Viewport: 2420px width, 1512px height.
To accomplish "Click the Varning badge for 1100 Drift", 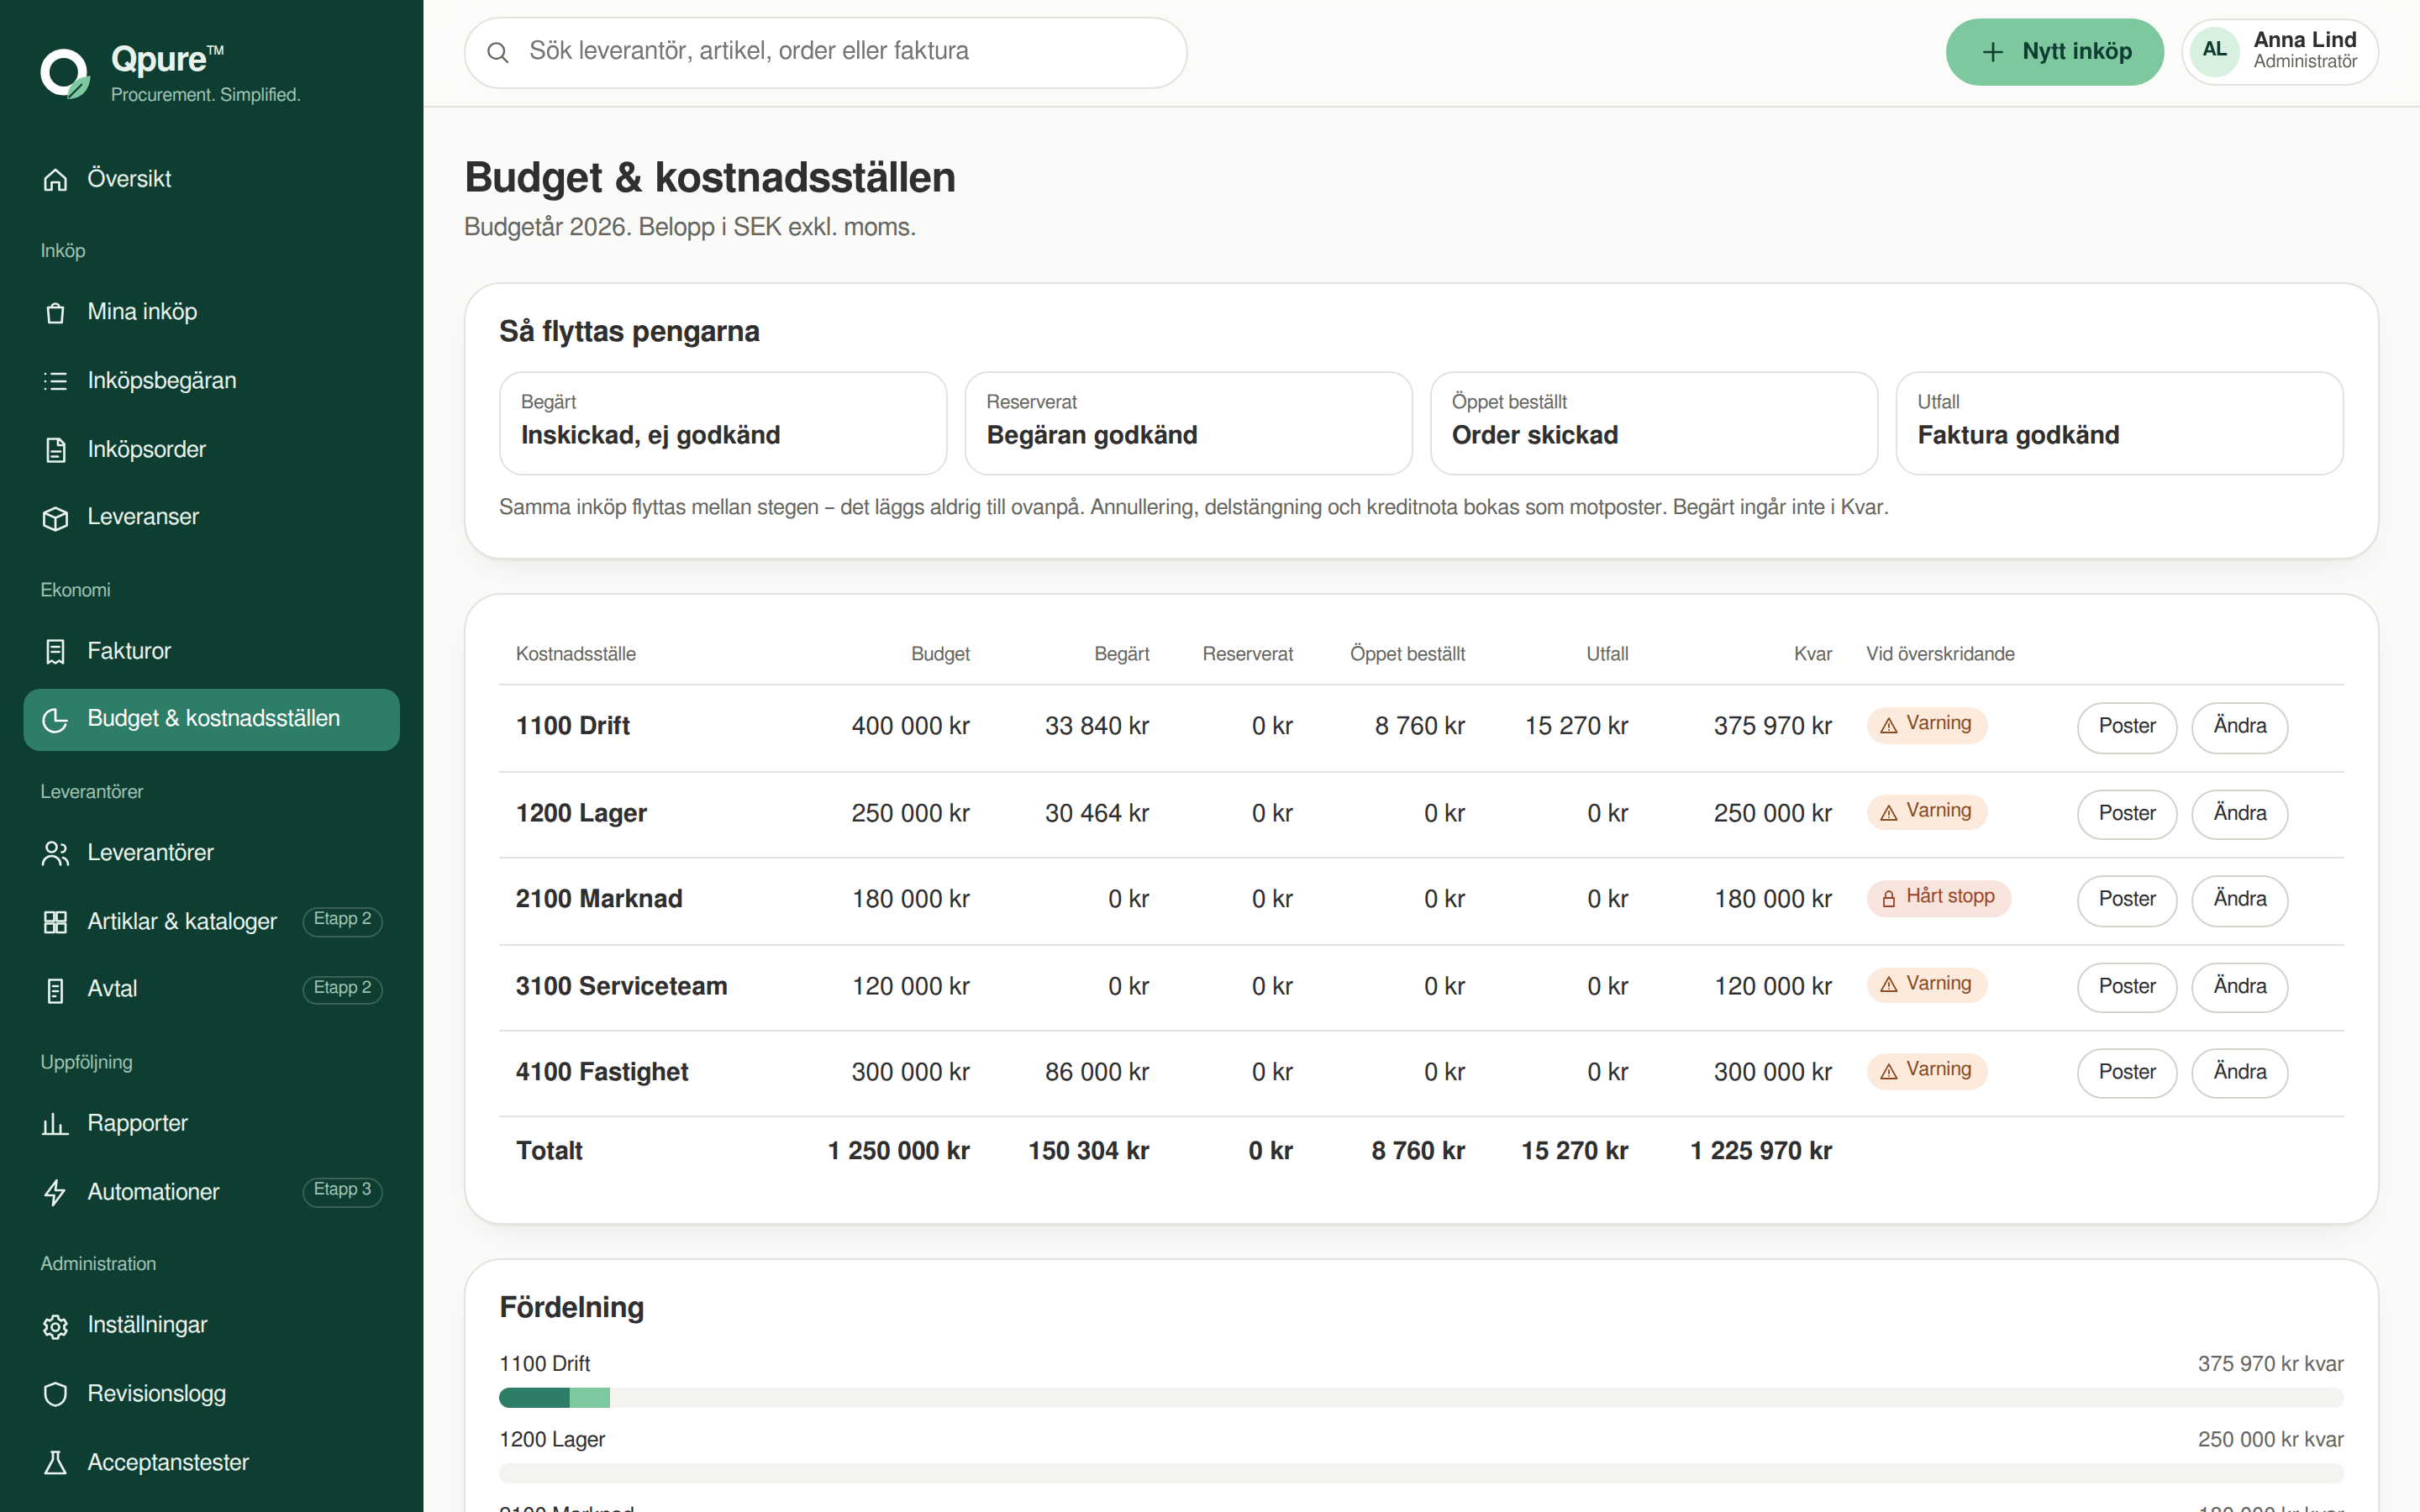I will 1926,725.
